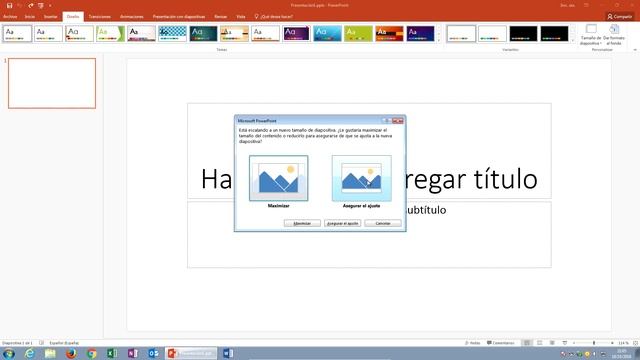Switch to Slide Sorter view icon
Screen dimensions: 640x360
(x=540, y=343)
